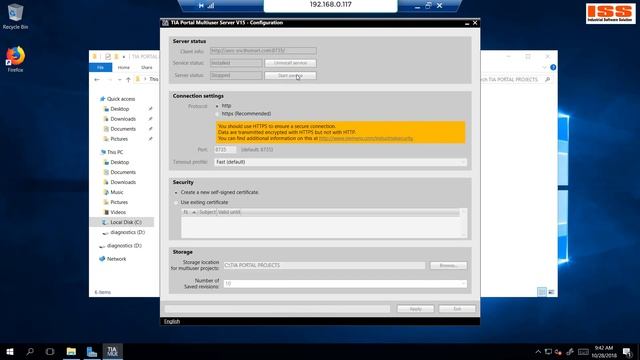Click the Explorer Back arrow

tap(97, 80)
